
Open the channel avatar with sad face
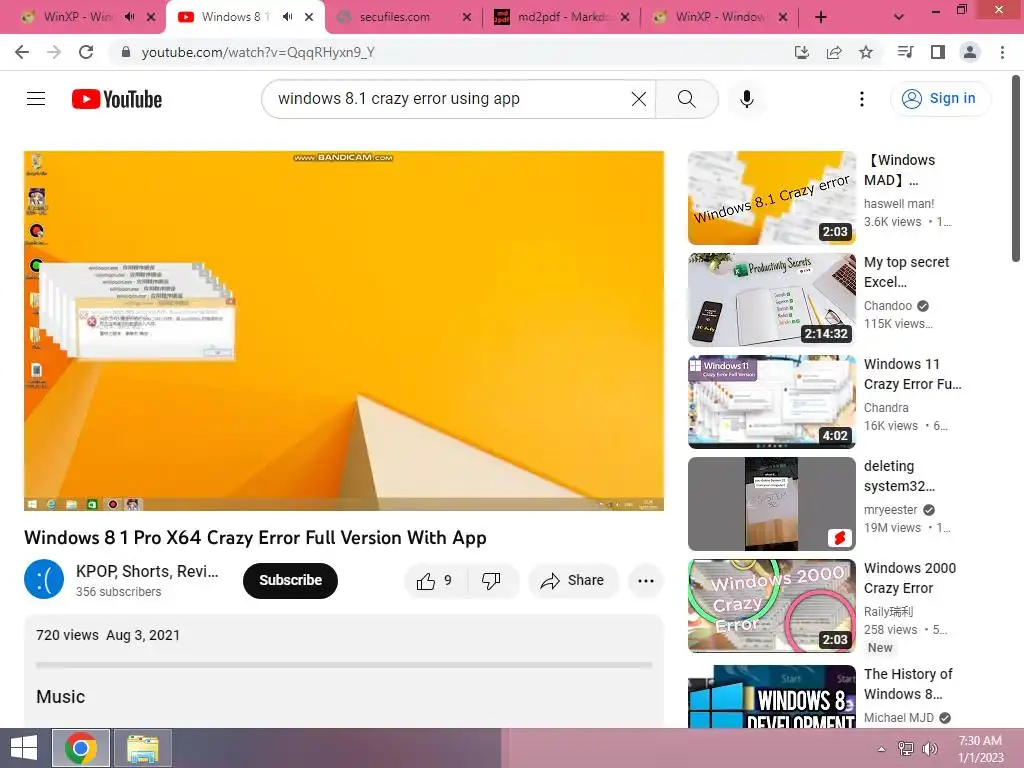click(44, 579)
